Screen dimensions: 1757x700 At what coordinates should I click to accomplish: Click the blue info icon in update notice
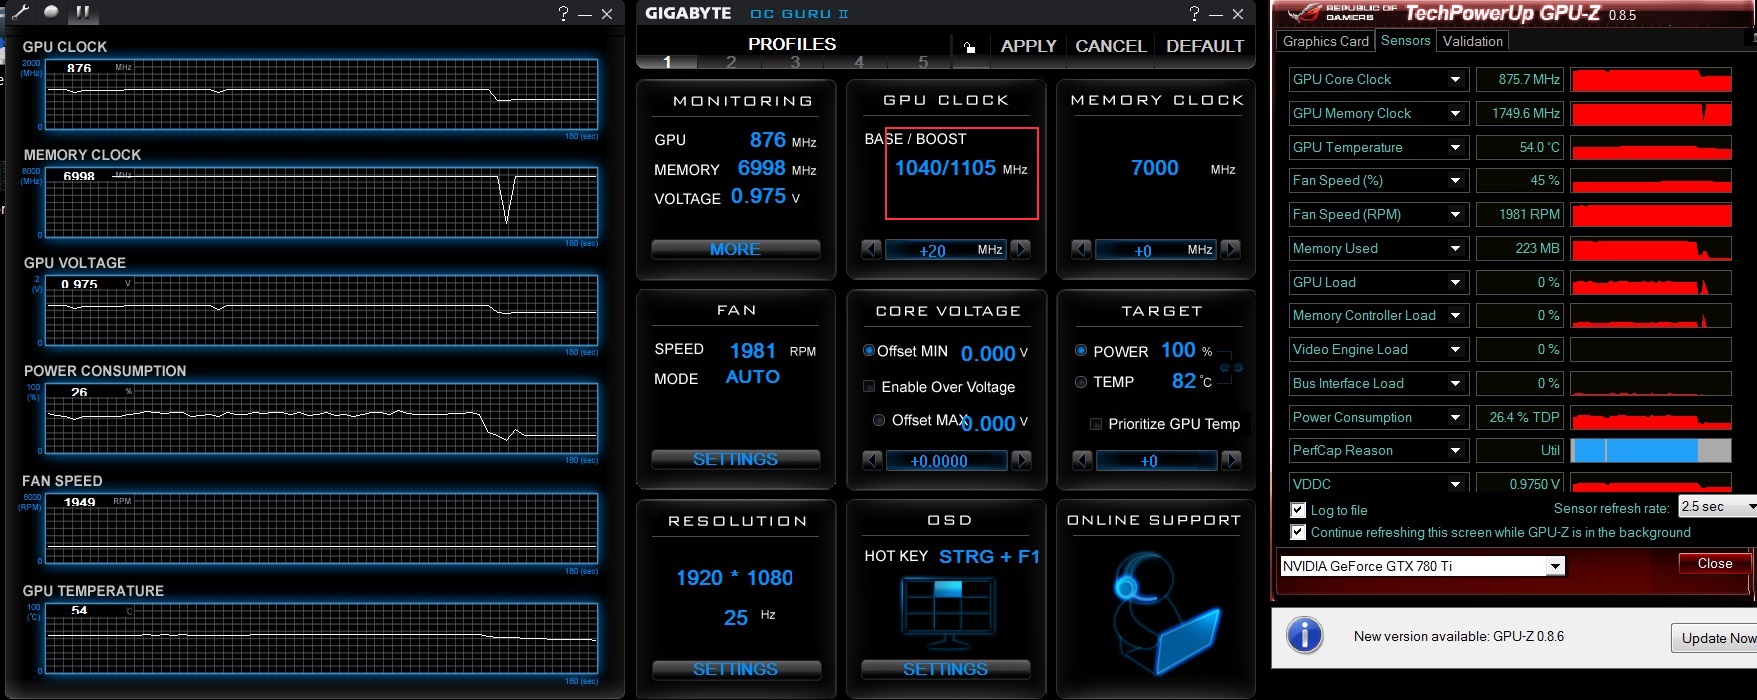click(1304, 635)
